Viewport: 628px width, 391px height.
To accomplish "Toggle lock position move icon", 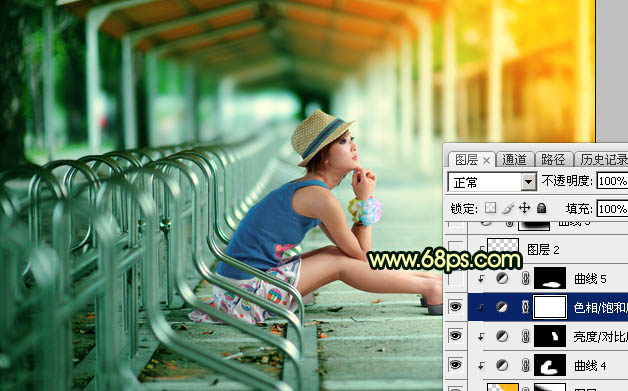I will [524, 208].
